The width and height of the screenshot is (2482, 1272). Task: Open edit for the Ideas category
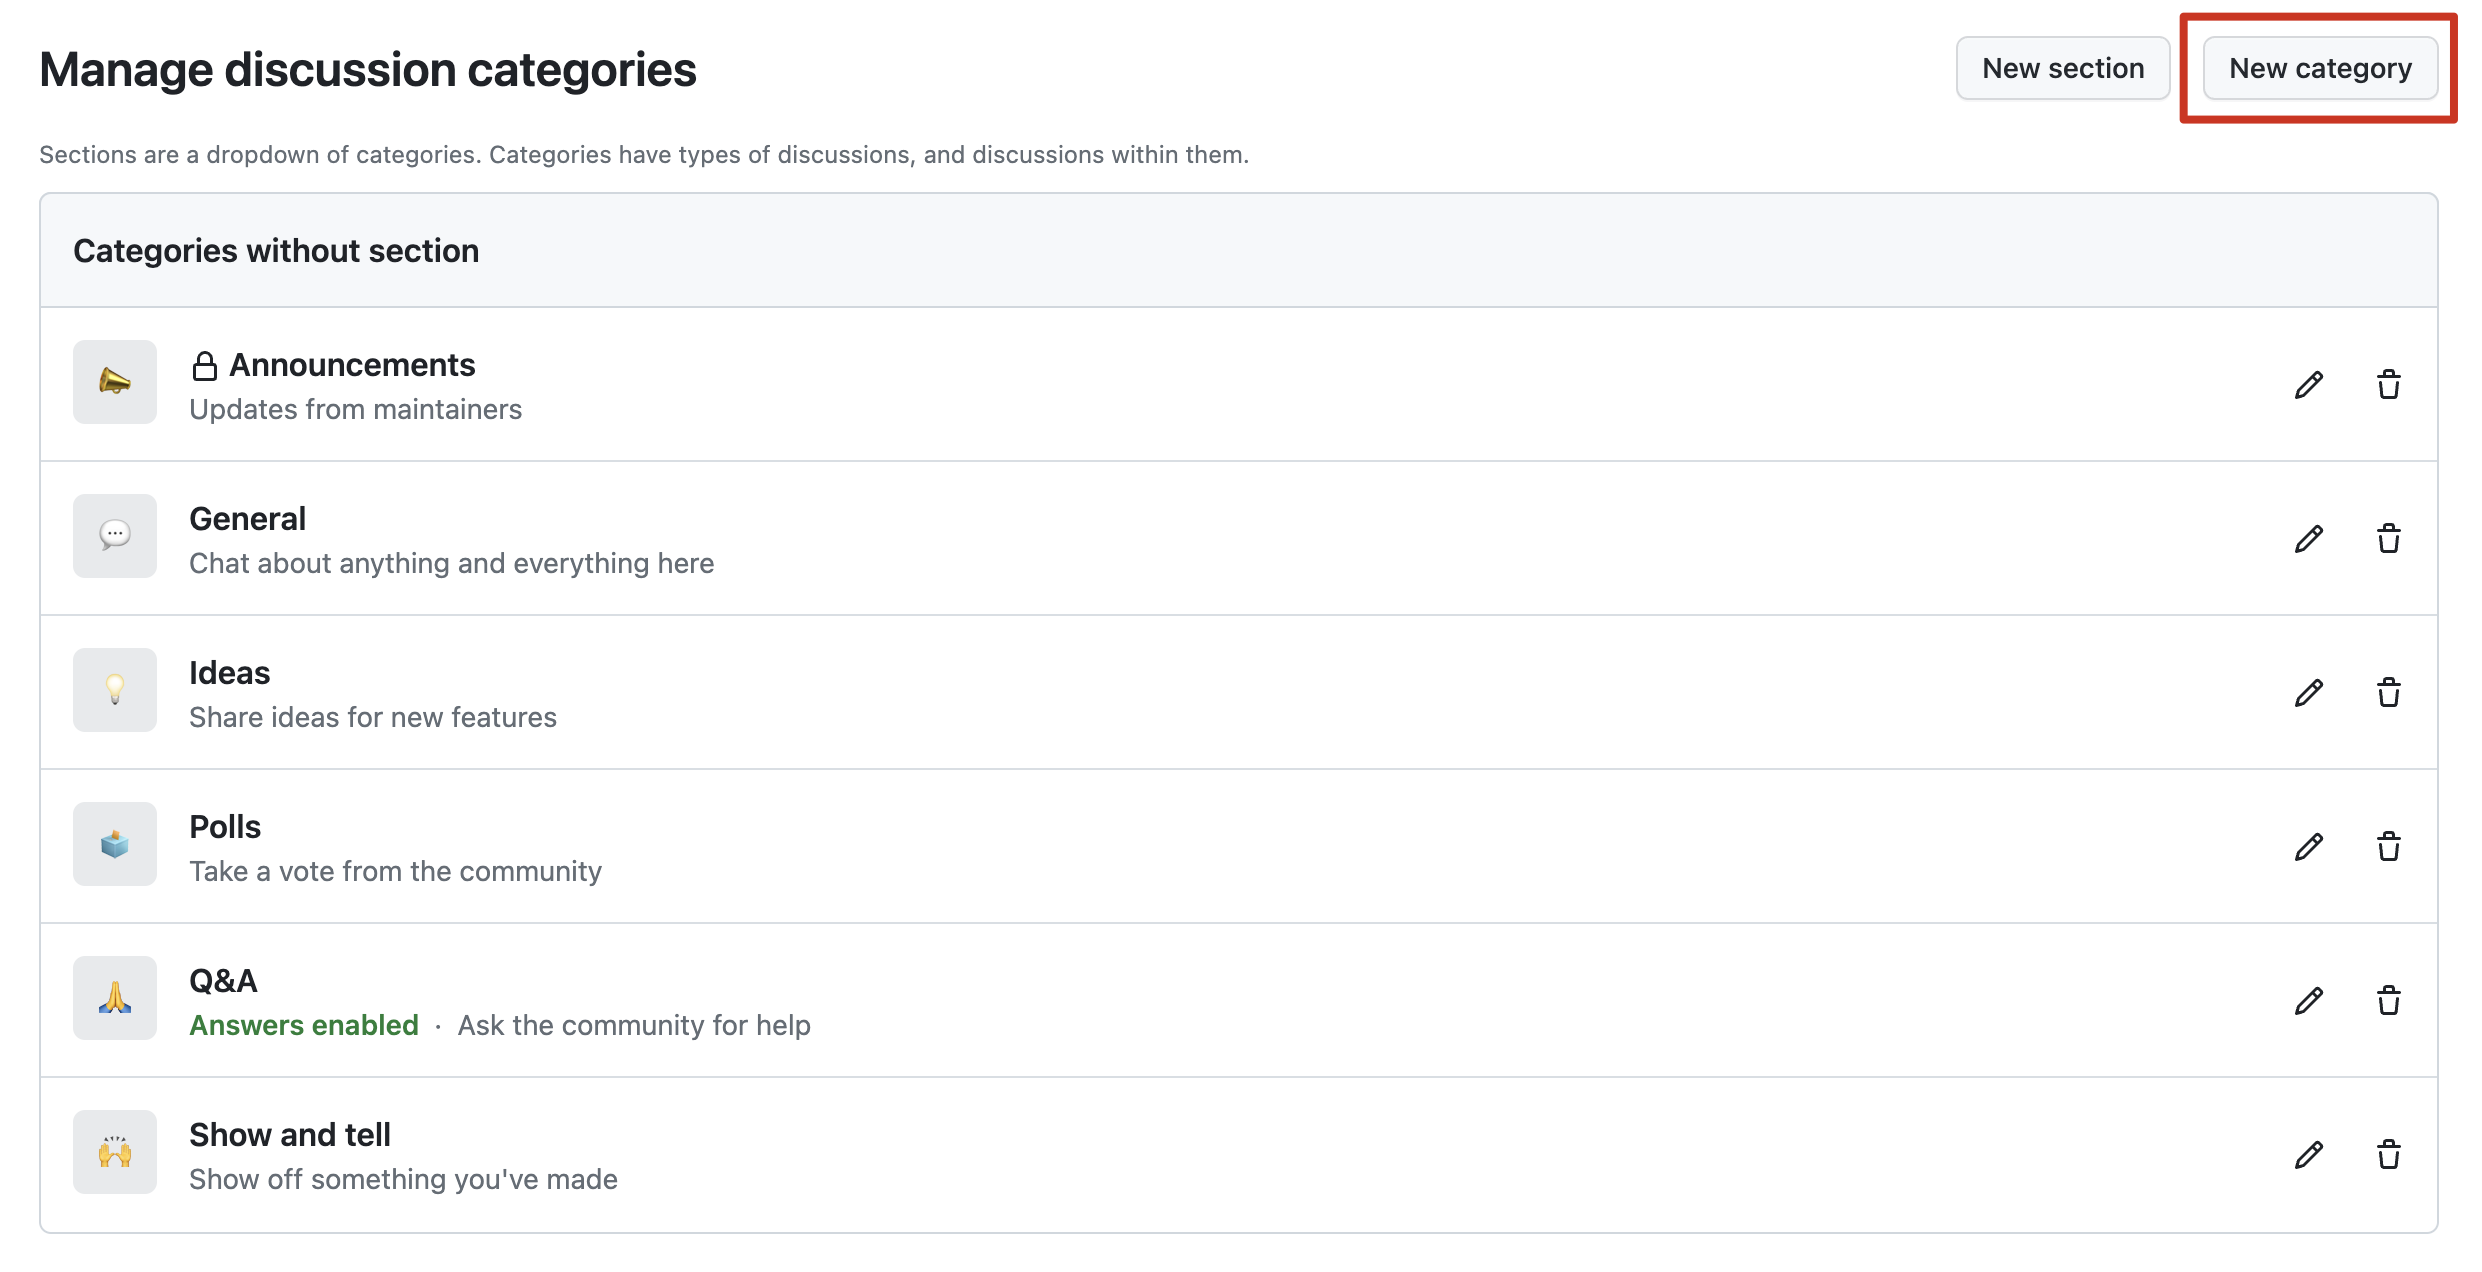(2308, 692)
